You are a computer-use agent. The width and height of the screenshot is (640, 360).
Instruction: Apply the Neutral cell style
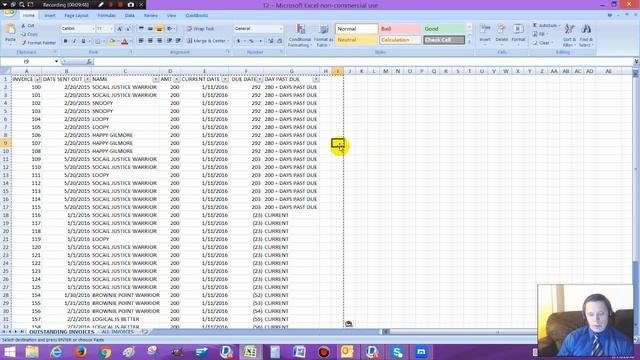tap(356, 40)
